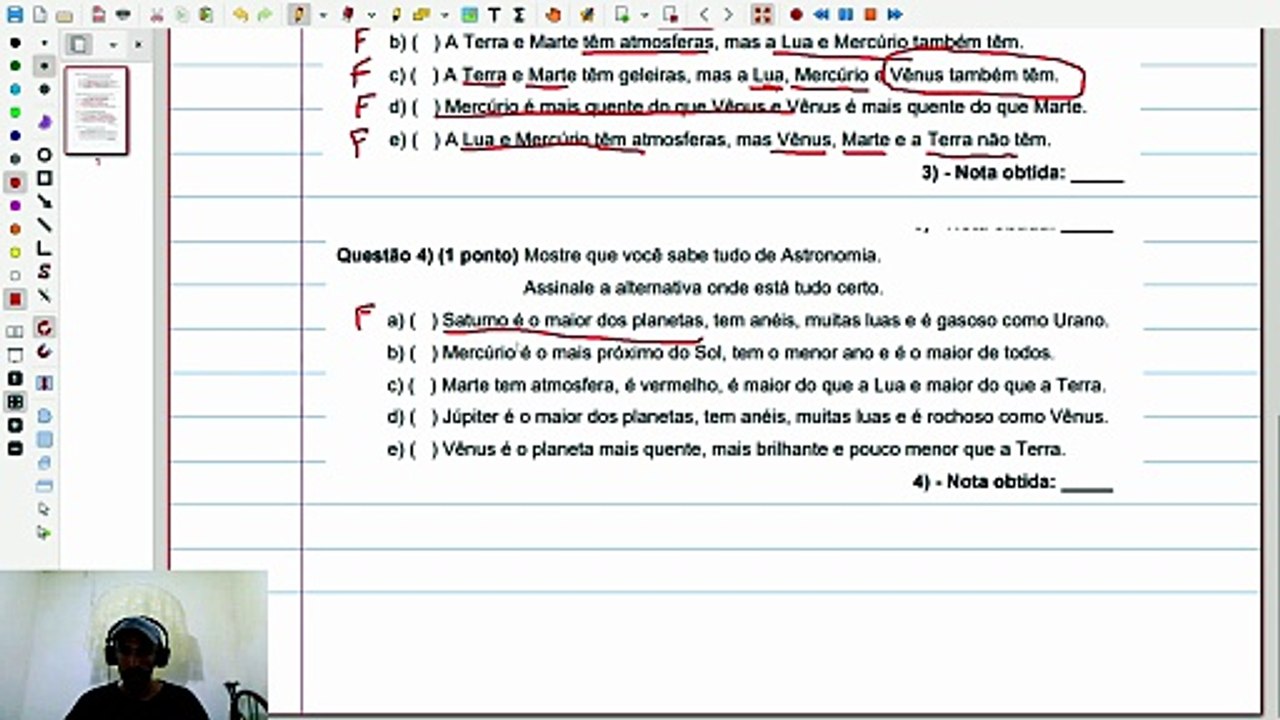Open the sidebar view selector dropdown
The image size is (1280, 720).
[x=113, y=45]
